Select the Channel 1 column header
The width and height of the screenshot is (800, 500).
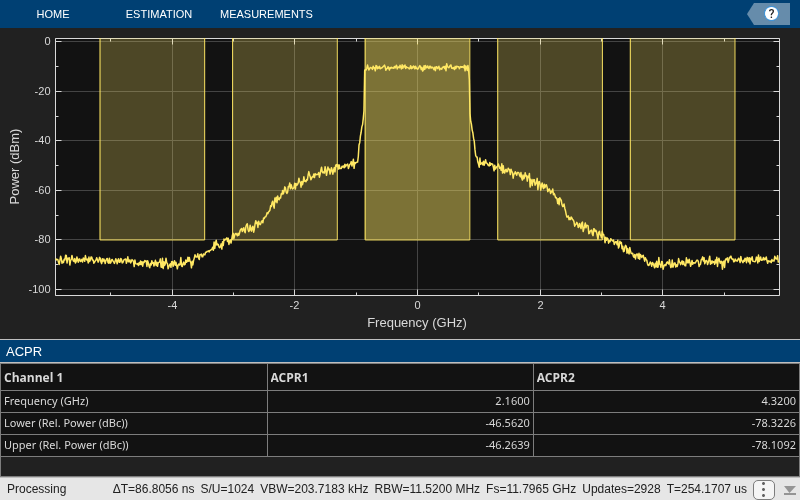pyautogui.click(x=134, y=378)
